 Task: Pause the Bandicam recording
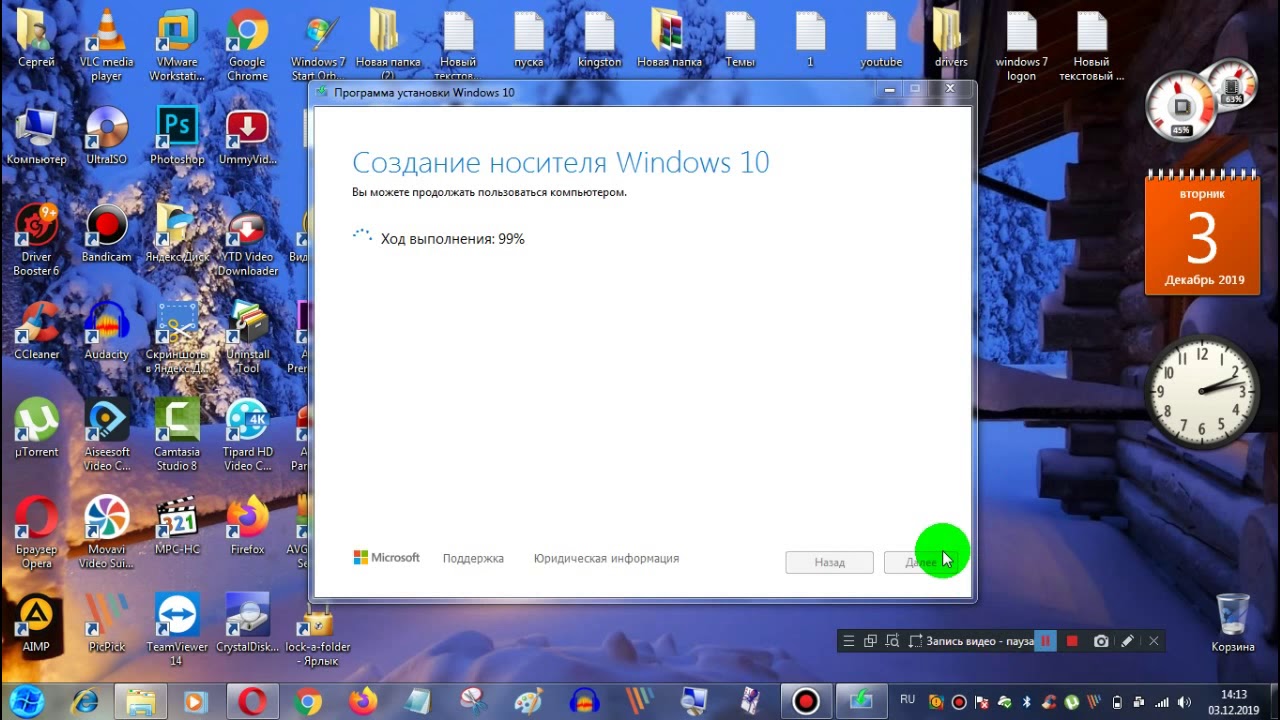point(1045,641)
